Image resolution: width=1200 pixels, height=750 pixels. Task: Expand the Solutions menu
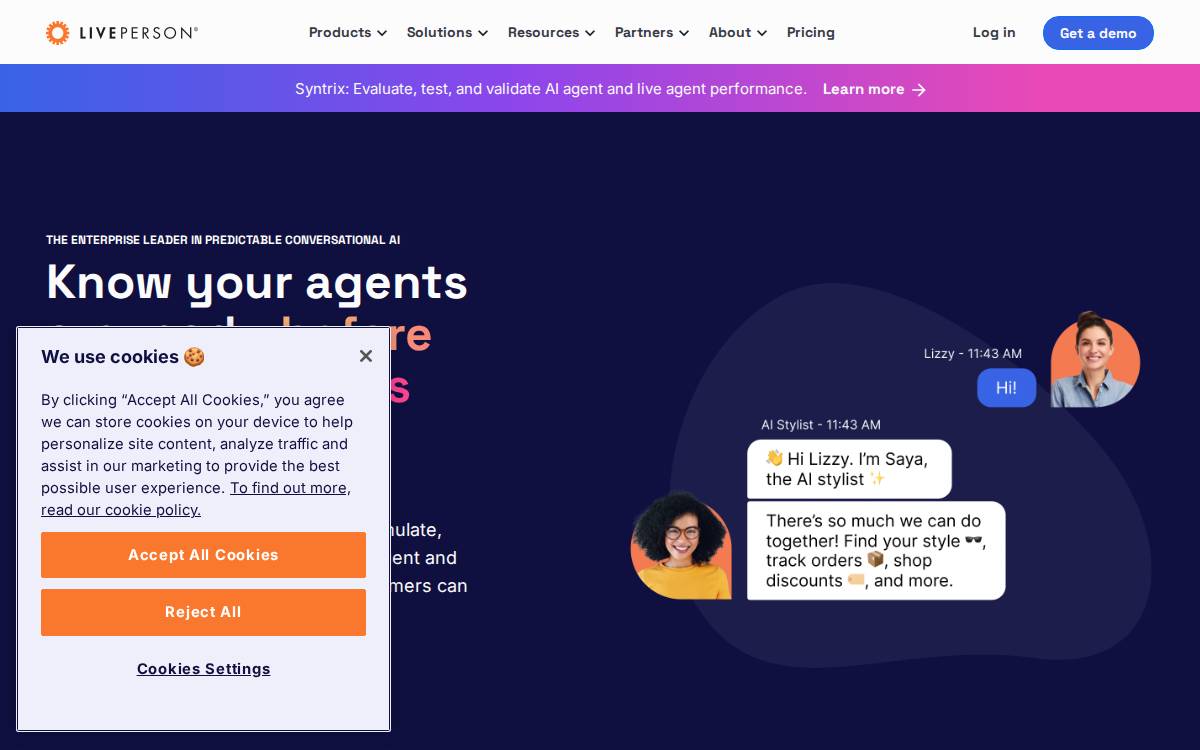point(448,32)
